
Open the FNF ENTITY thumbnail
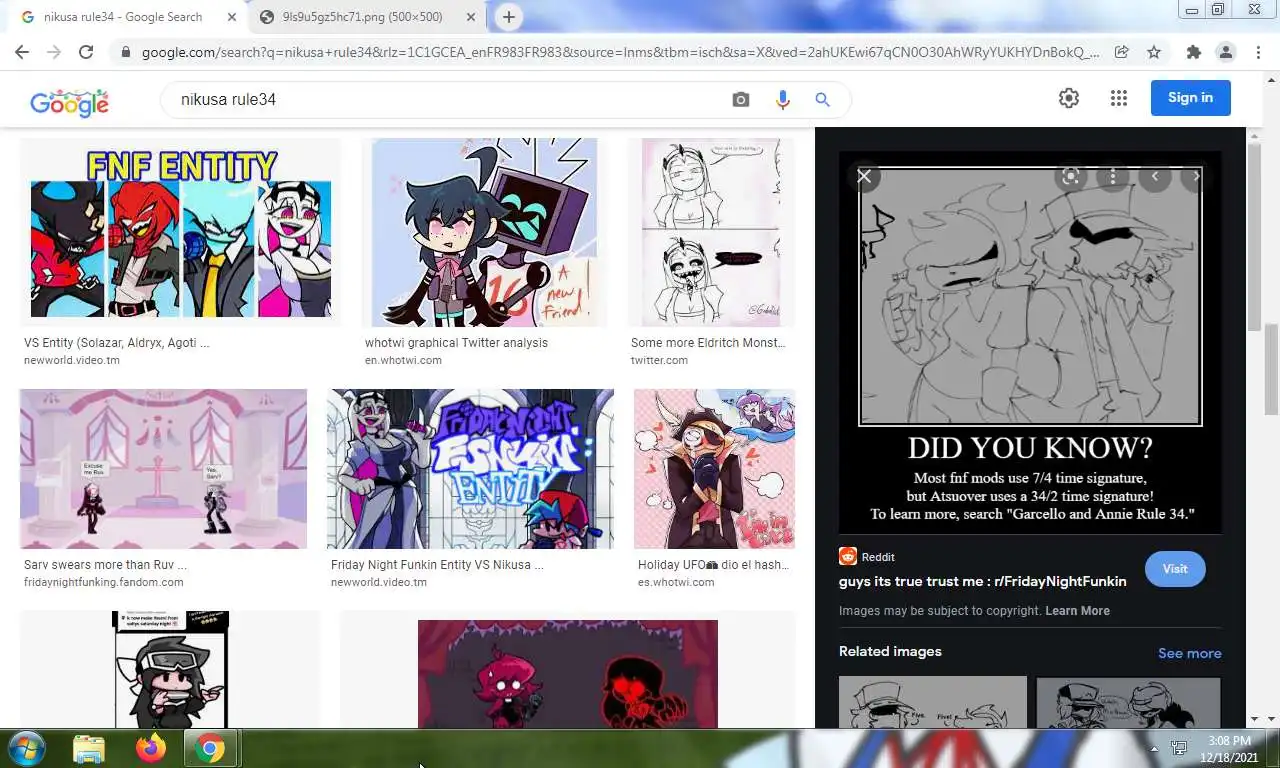pyautogui.click(x=181, y=232)
